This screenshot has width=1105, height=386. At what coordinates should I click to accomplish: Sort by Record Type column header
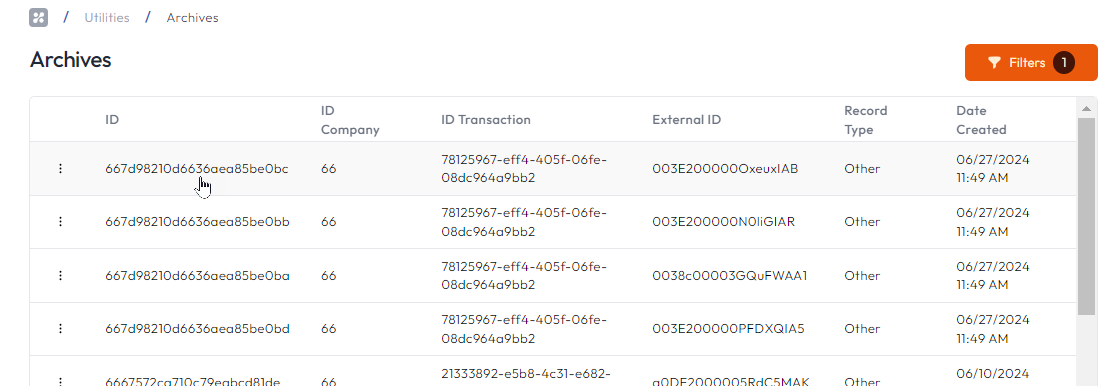click(x=865, y=120)
